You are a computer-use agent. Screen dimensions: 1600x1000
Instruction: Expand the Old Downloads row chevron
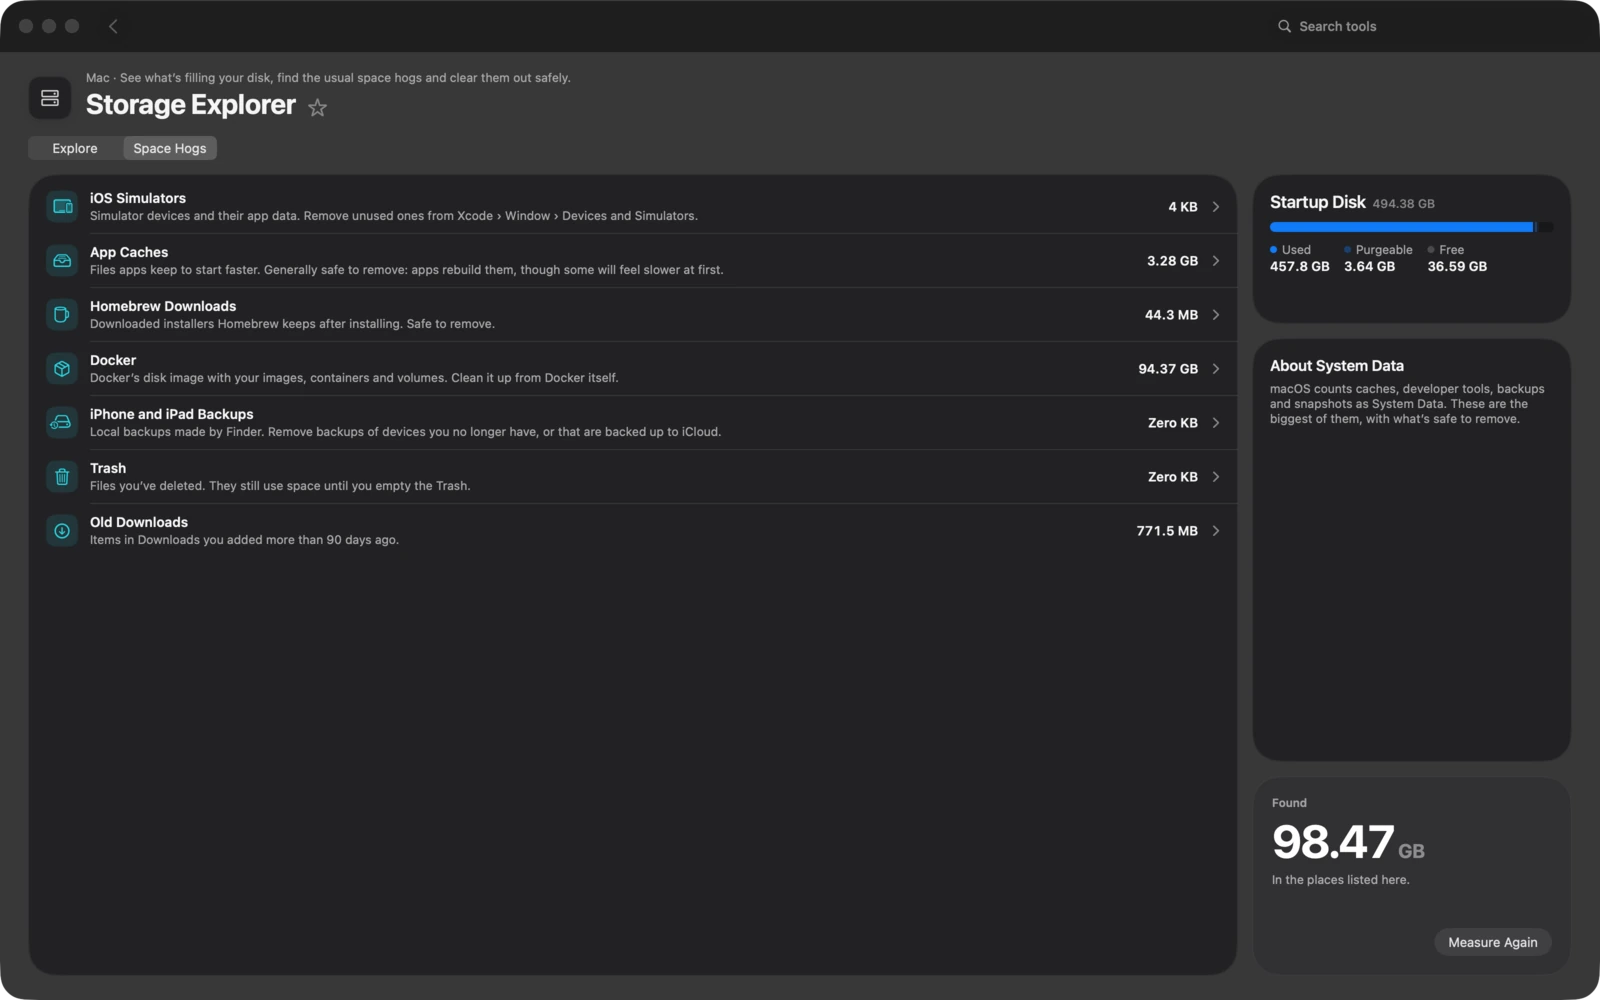(1216, 531)
